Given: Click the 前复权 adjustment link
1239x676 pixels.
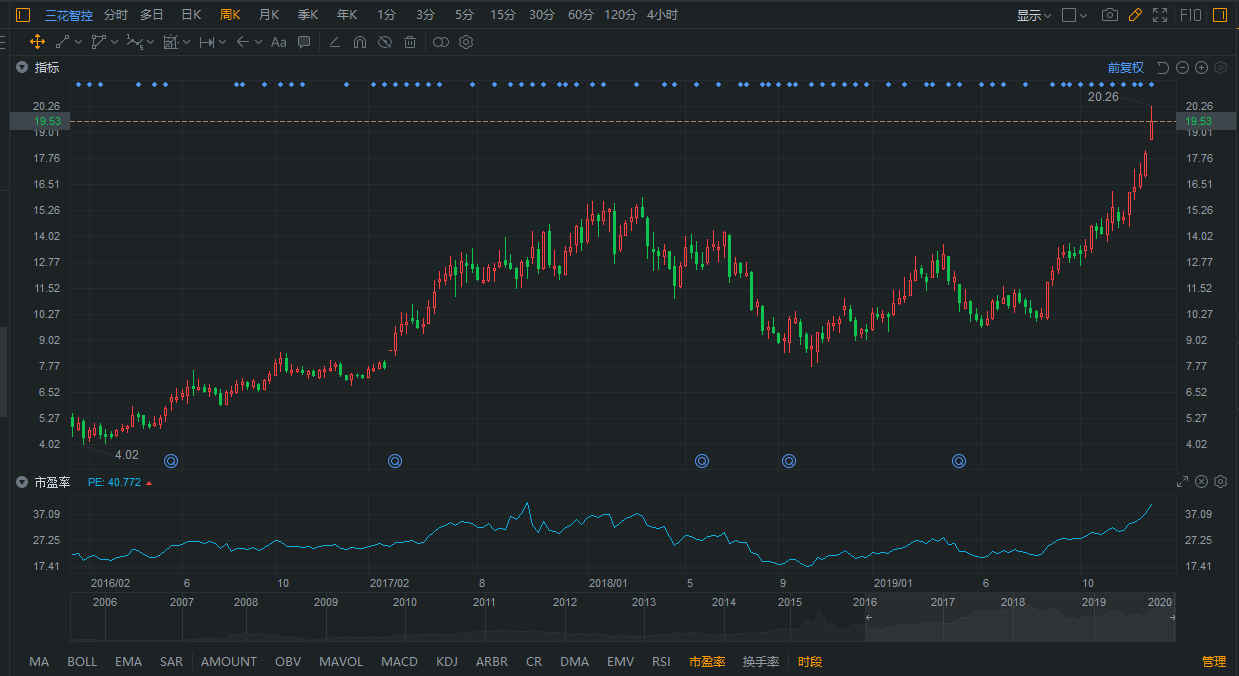Looking at the screenshot, I should pos(1125,68).
